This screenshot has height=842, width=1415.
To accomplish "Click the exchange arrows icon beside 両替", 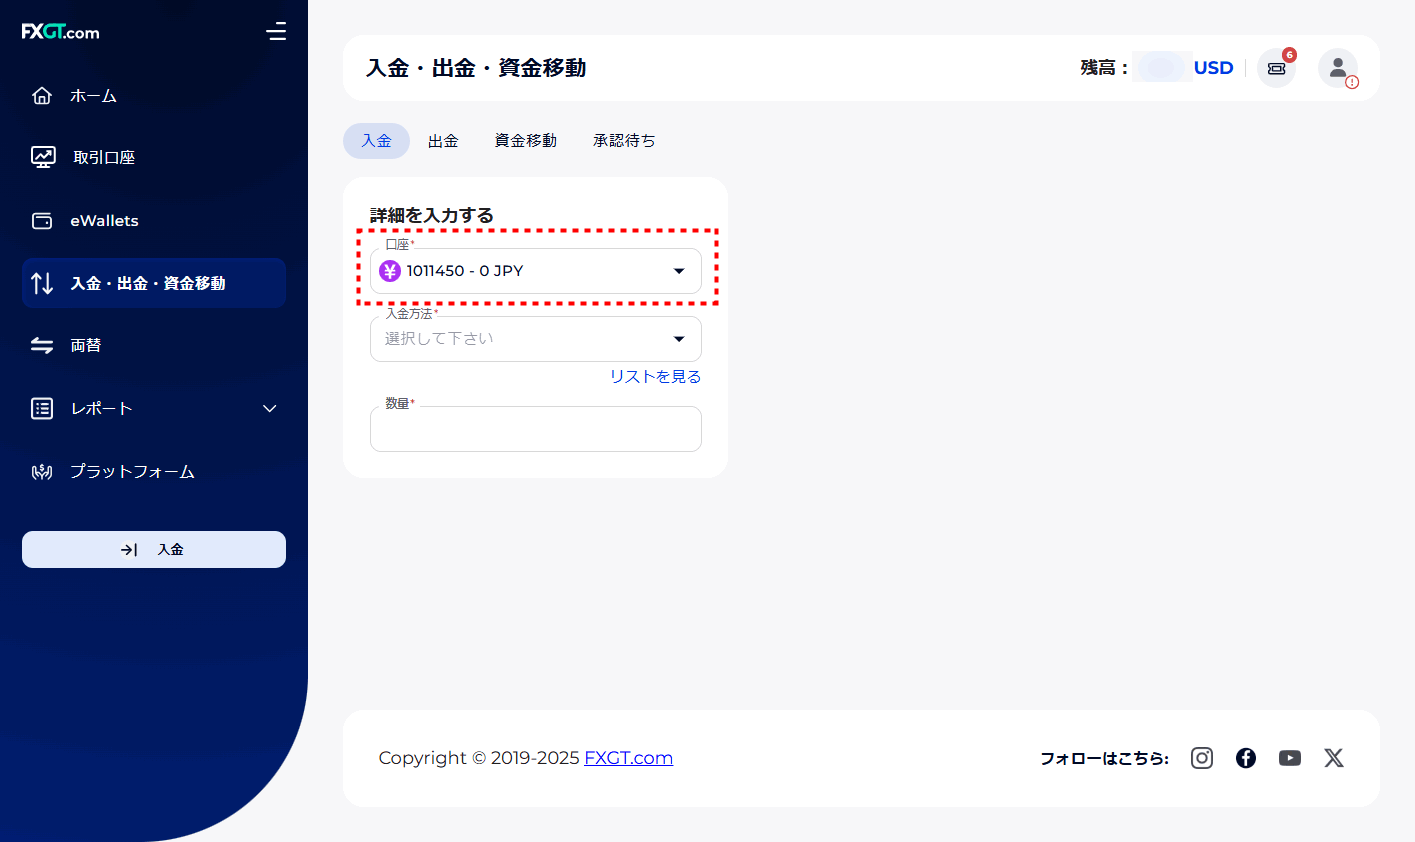I will (x=42, y=345).
